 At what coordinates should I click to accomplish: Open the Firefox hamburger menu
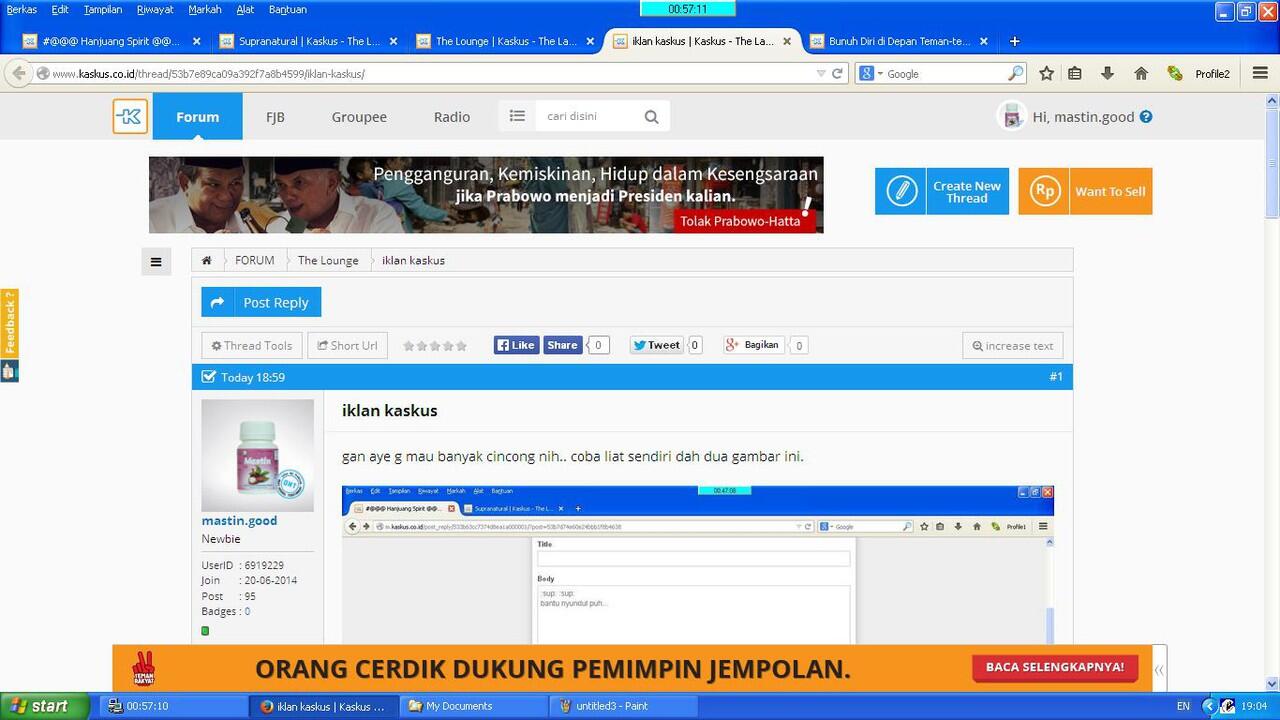tap(1260, 73)
